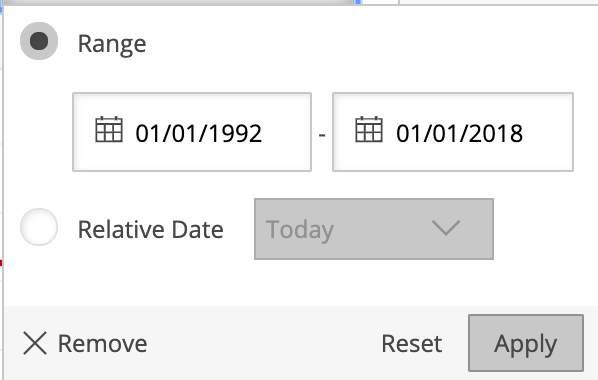Focus the 01/01/1992 start date field

pos(192,132)
